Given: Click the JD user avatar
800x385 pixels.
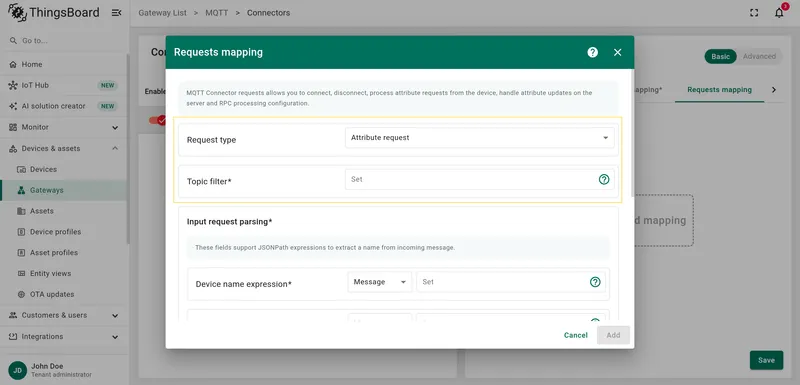Looking at the screenshot, I should coord(17,370).
